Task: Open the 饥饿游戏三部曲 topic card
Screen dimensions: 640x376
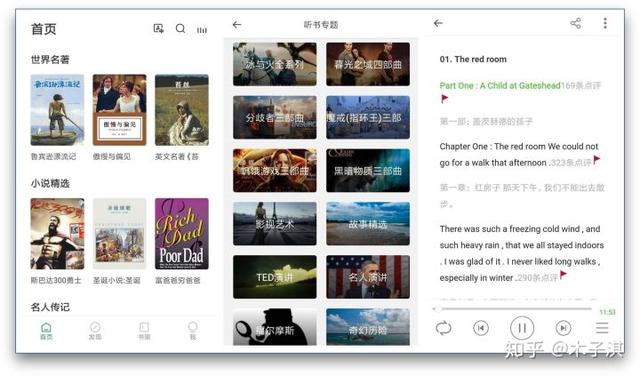Action: (275, 171)
